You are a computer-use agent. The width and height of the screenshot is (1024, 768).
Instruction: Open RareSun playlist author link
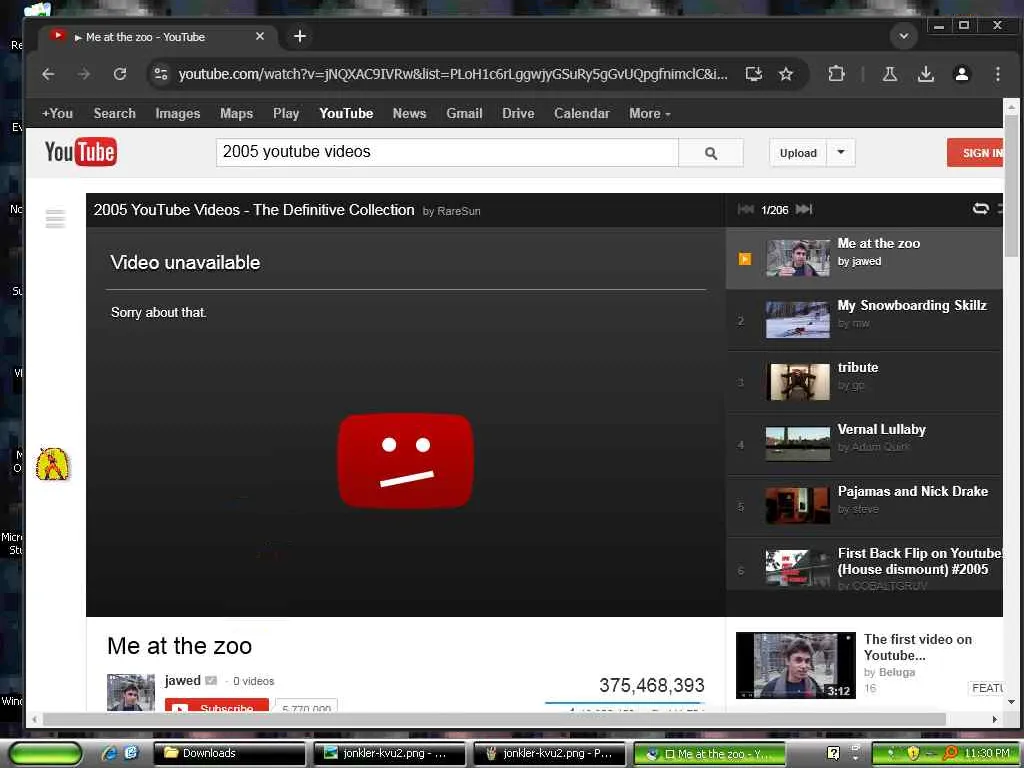[x=458, y=211]
